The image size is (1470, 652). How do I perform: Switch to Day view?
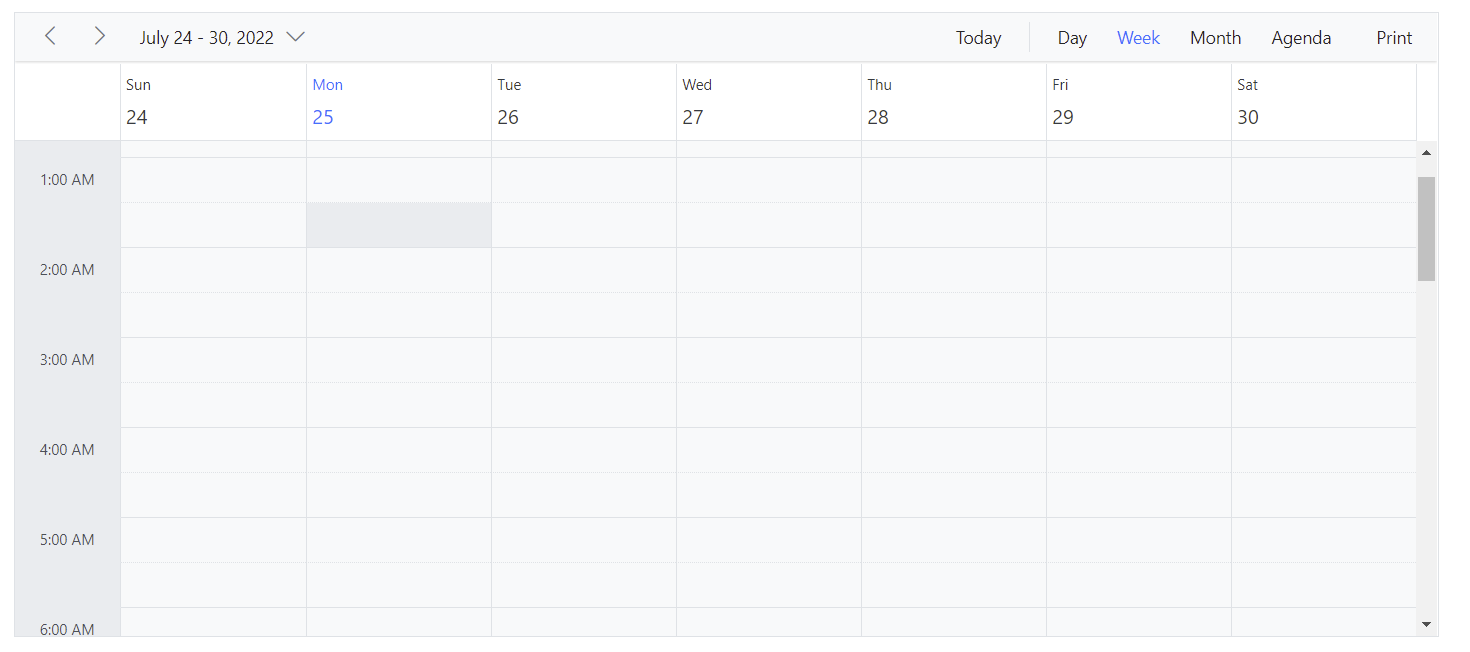[1072, 37]
